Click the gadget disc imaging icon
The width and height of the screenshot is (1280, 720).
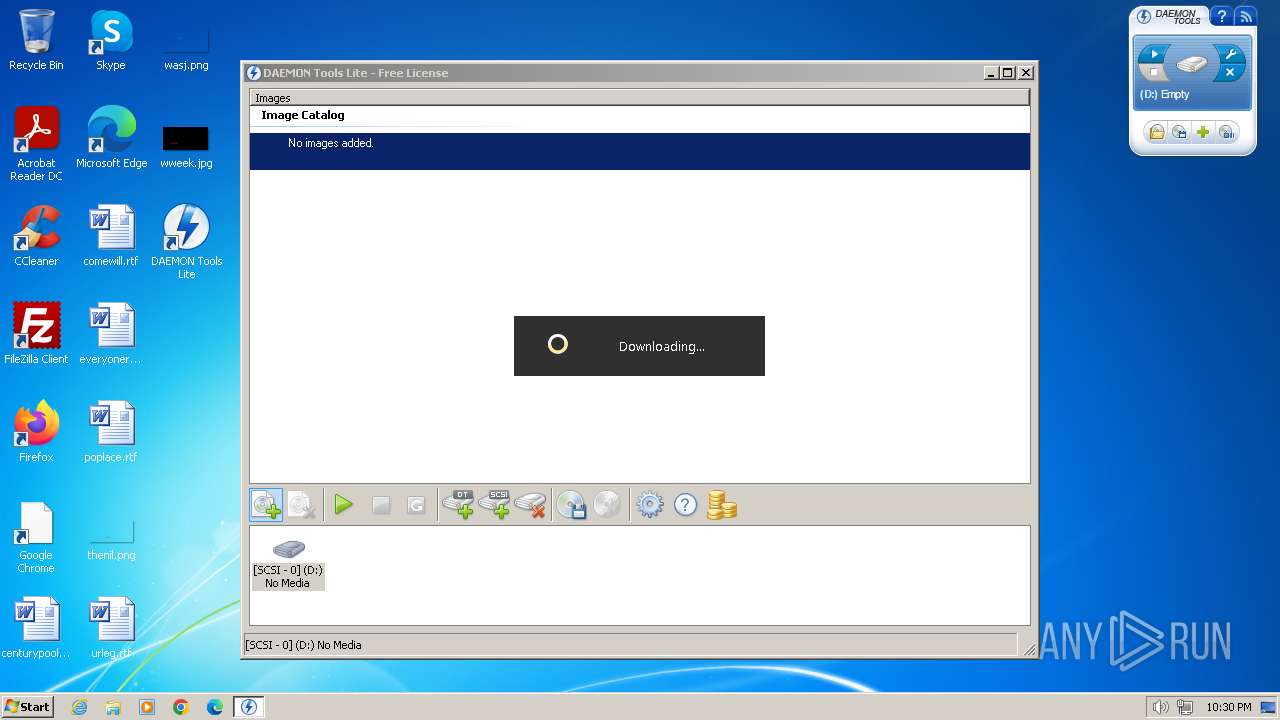(1180, 132)
